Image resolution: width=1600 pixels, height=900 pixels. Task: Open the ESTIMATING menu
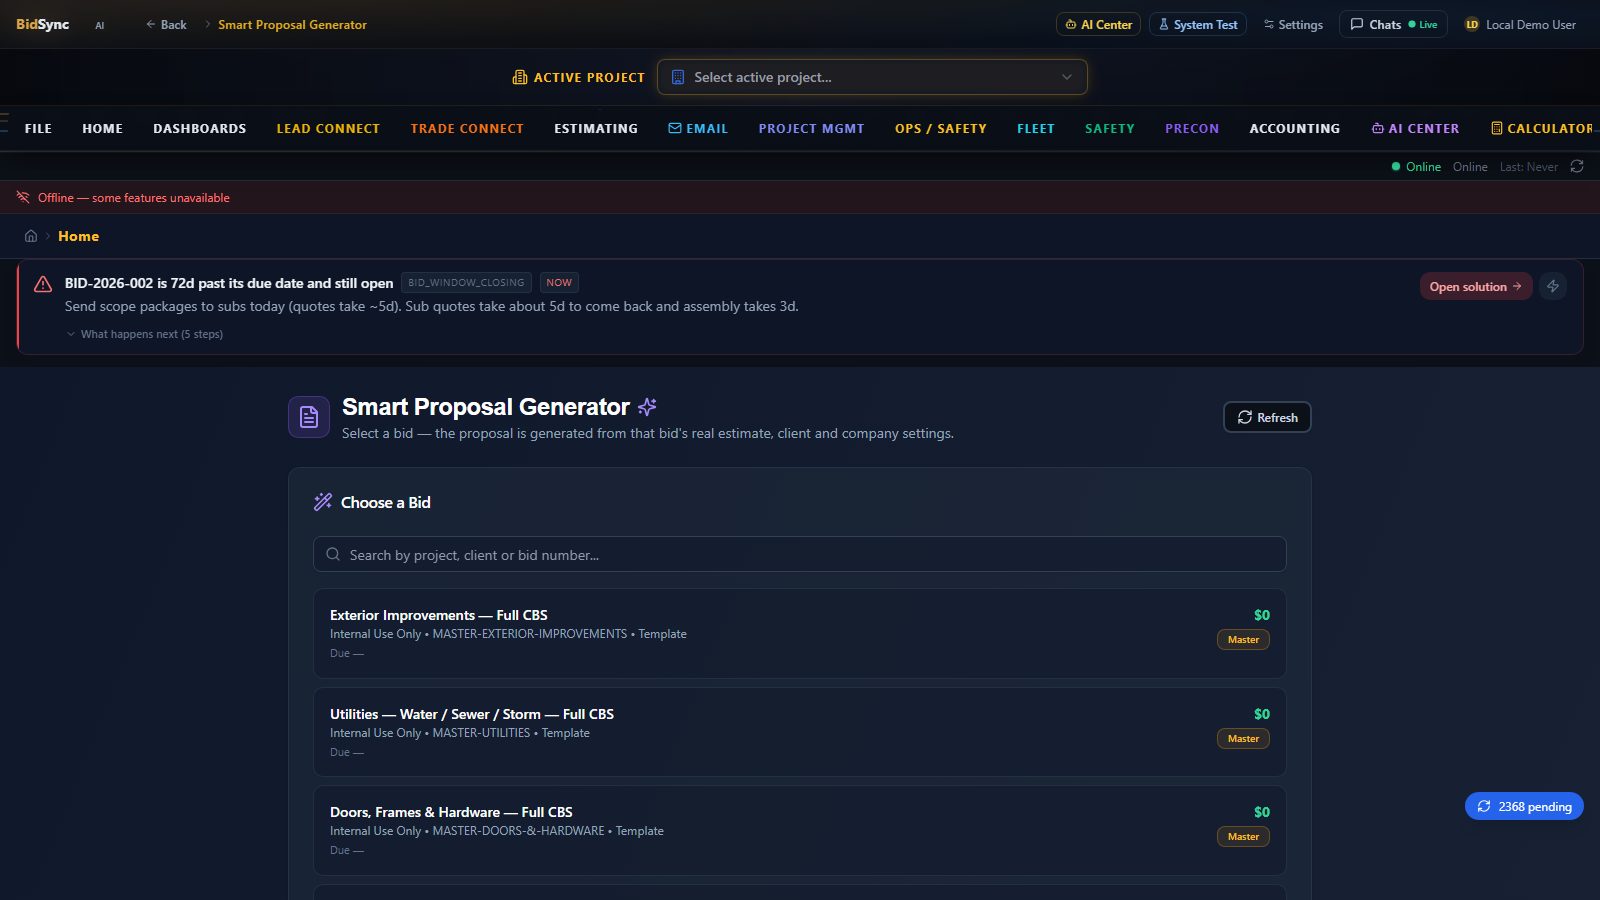pos(596,128)
